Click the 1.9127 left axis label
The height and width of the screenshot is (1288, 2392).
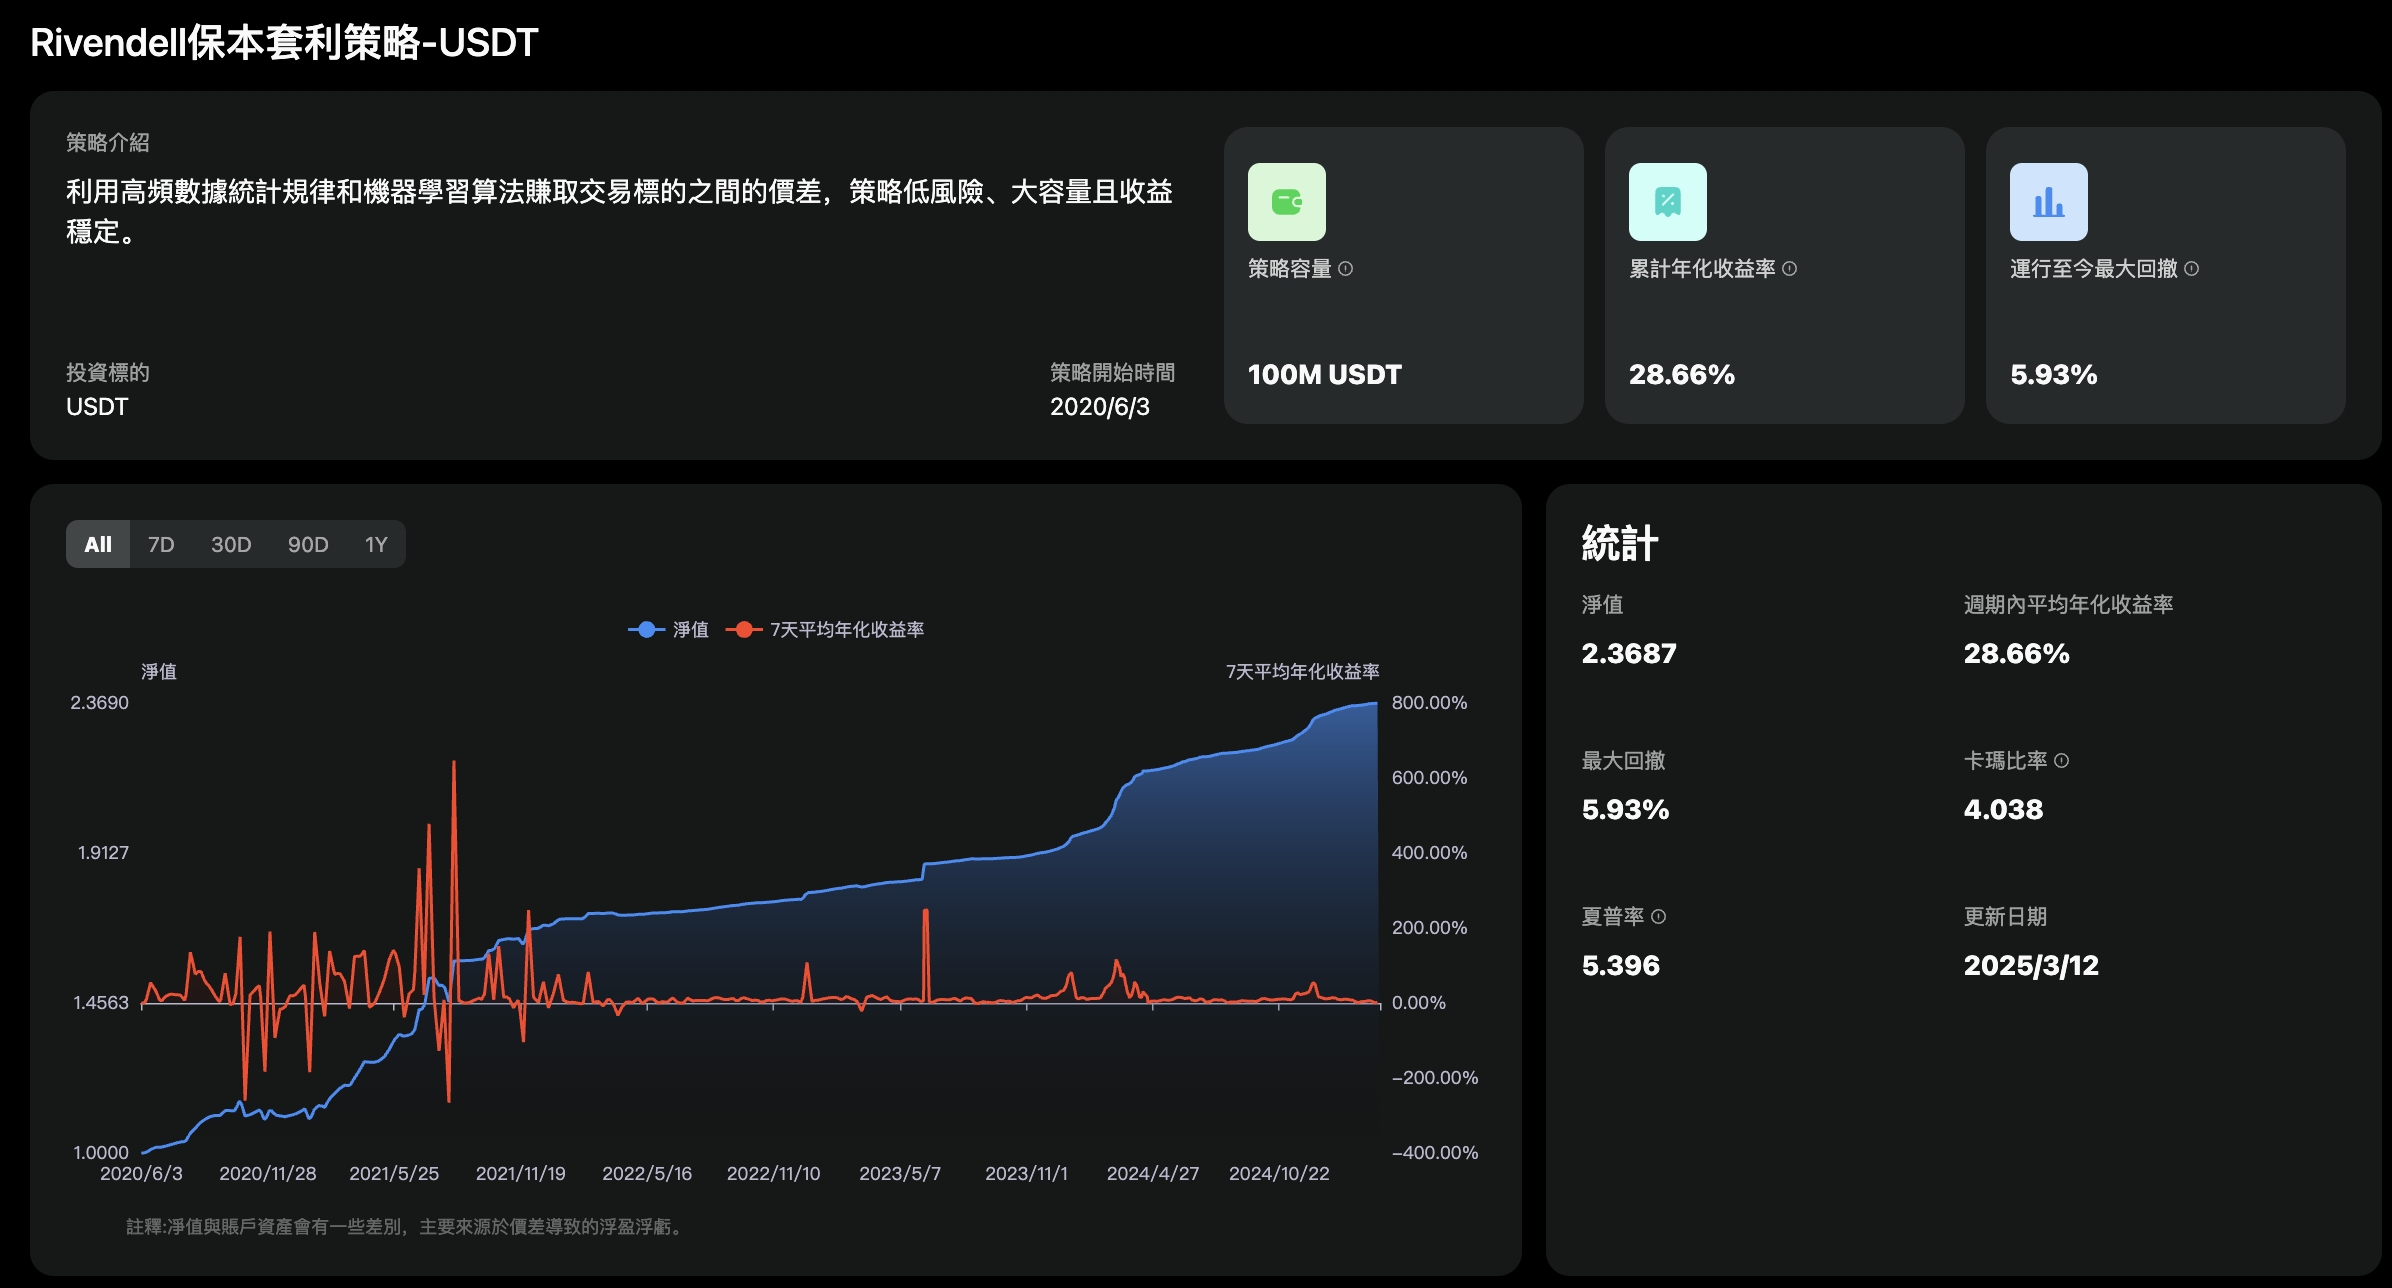103,853
